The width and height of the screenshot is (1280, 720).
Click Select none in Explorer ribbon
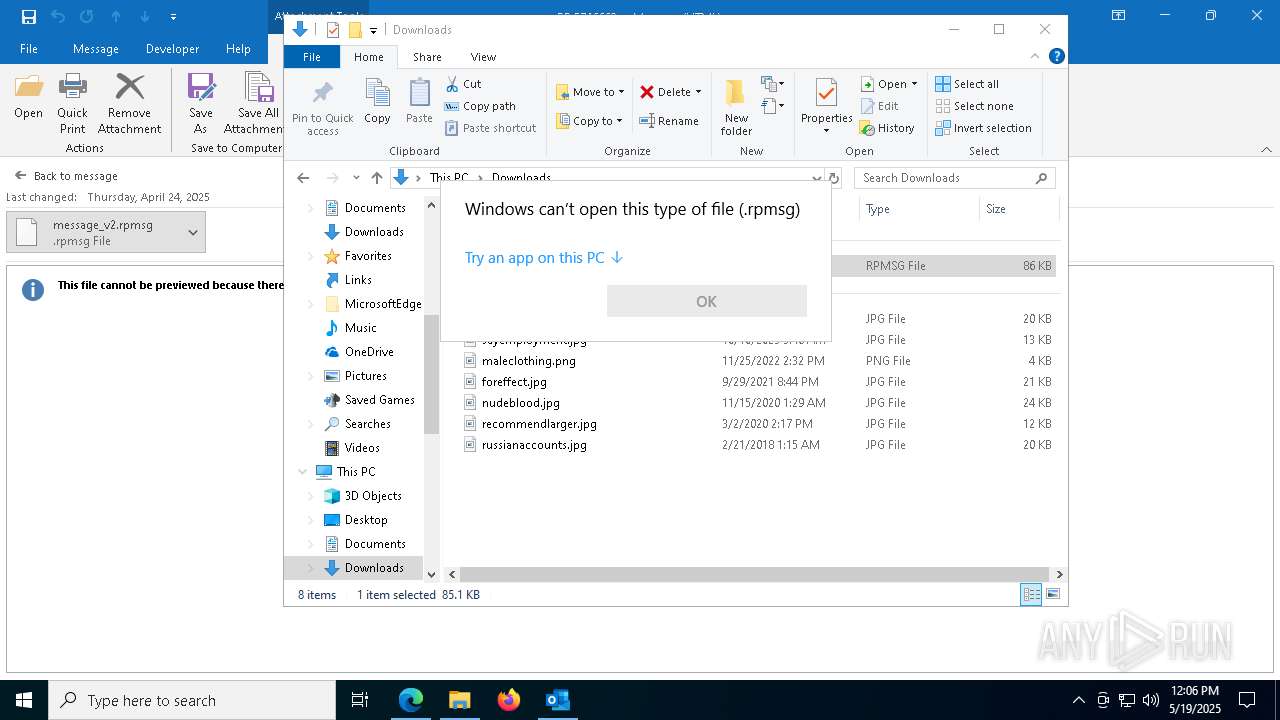tap(974, 106)
